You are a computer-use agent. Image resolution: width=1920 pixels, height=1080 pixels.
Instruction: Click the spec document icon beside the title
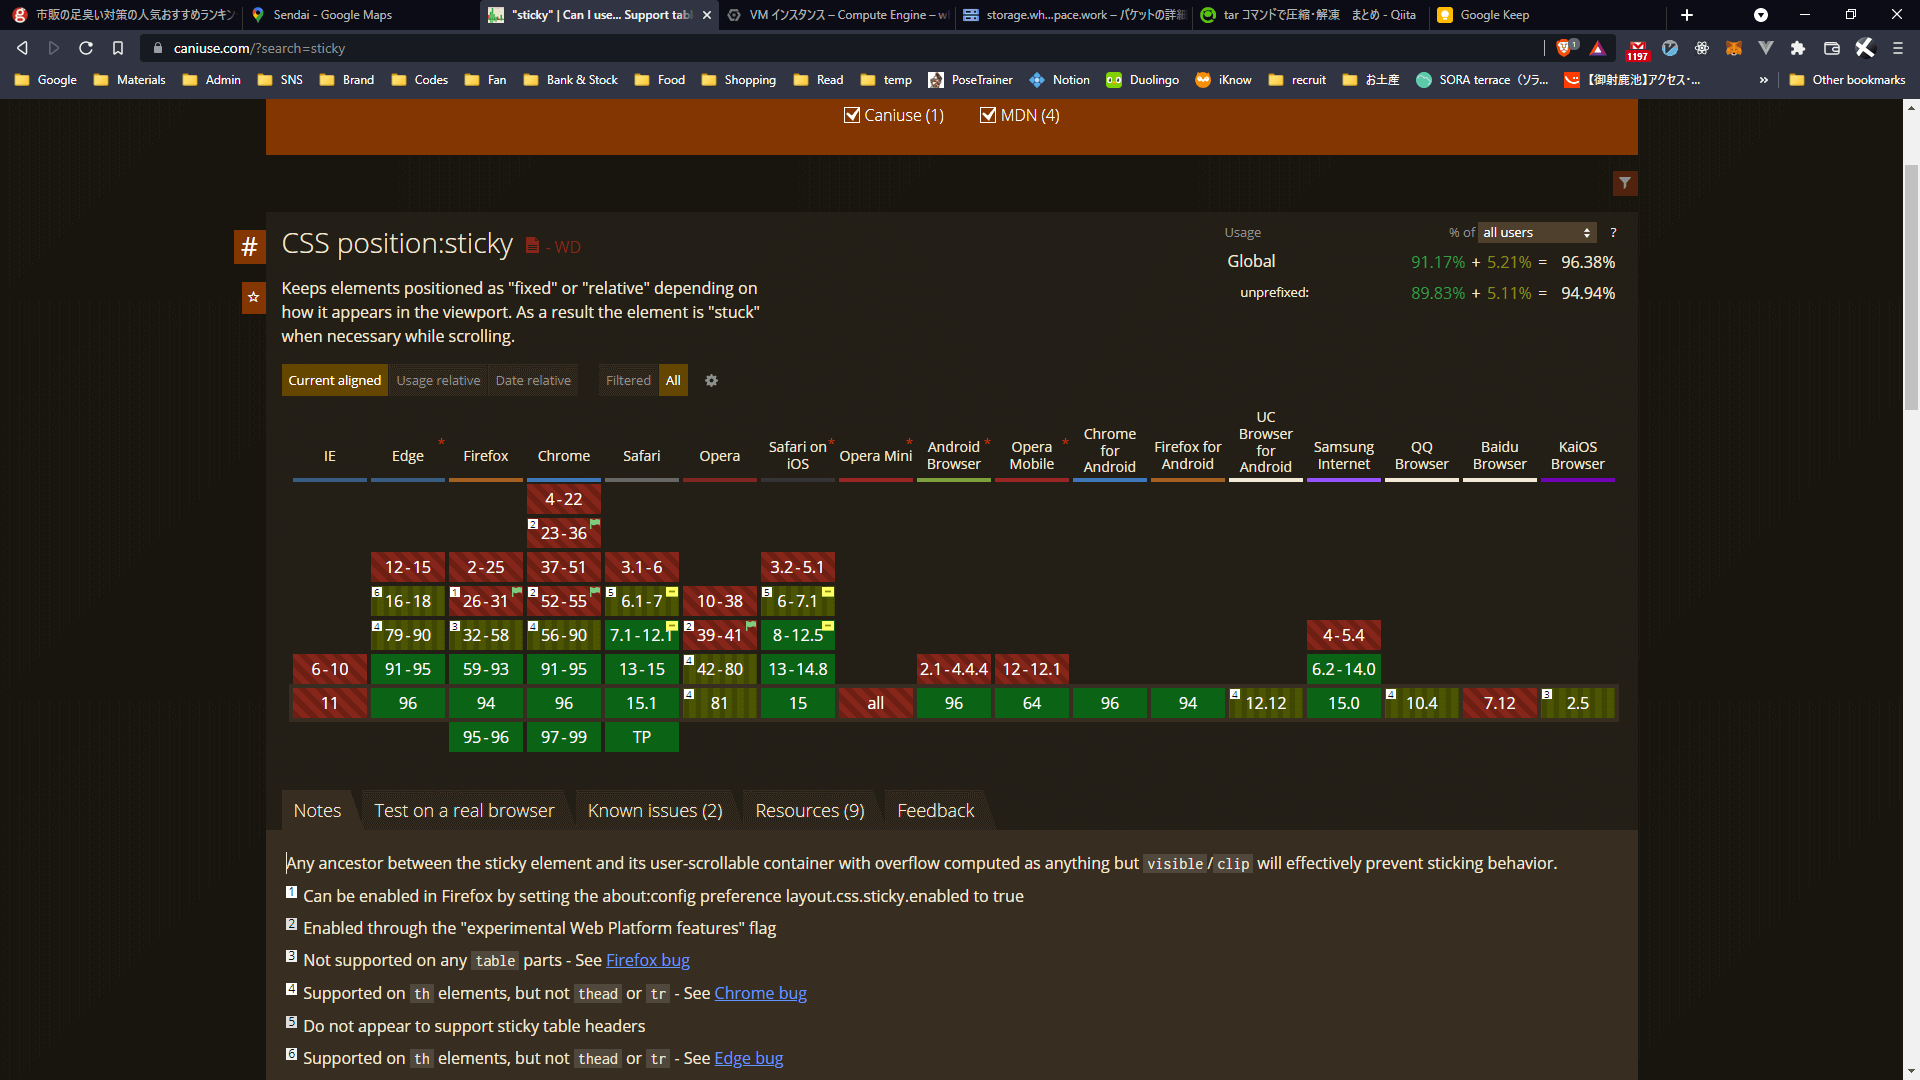click(x=532, y=246)
